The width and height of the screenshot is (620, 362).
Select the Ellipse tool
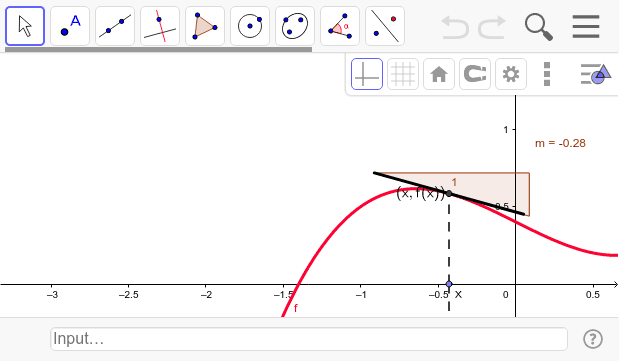click(295, 26)
